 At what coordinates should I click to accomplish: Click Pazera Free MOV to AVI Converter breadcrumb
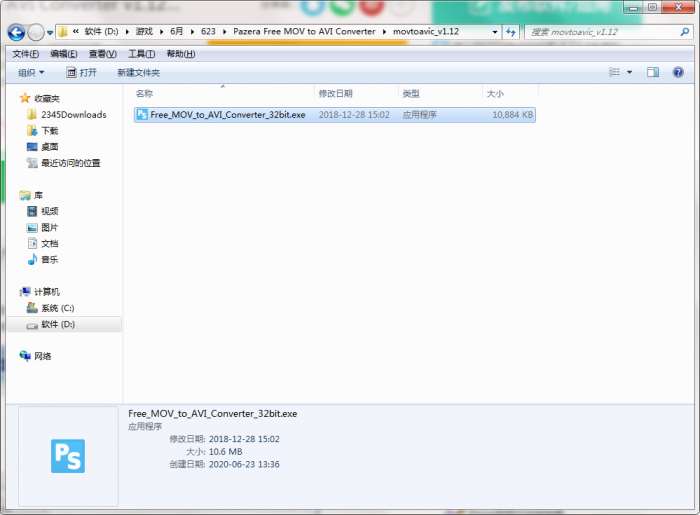coord(304,32)
